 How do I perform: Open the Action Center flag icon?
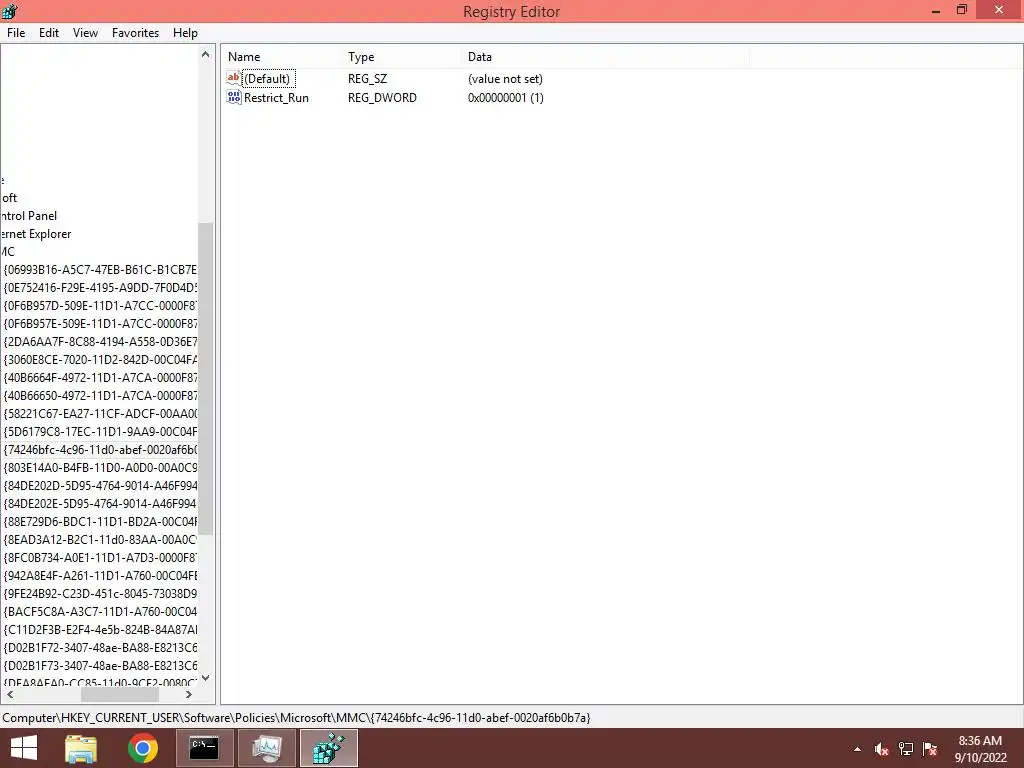click(930, 749)
